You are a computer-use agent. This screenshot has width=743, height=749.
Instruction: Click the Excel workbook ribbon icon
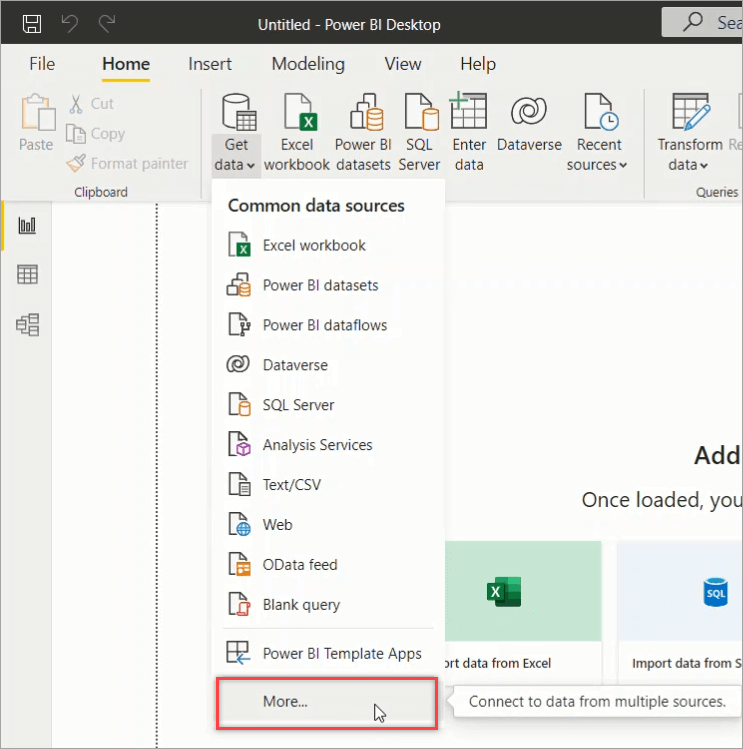tap(301, 112)
